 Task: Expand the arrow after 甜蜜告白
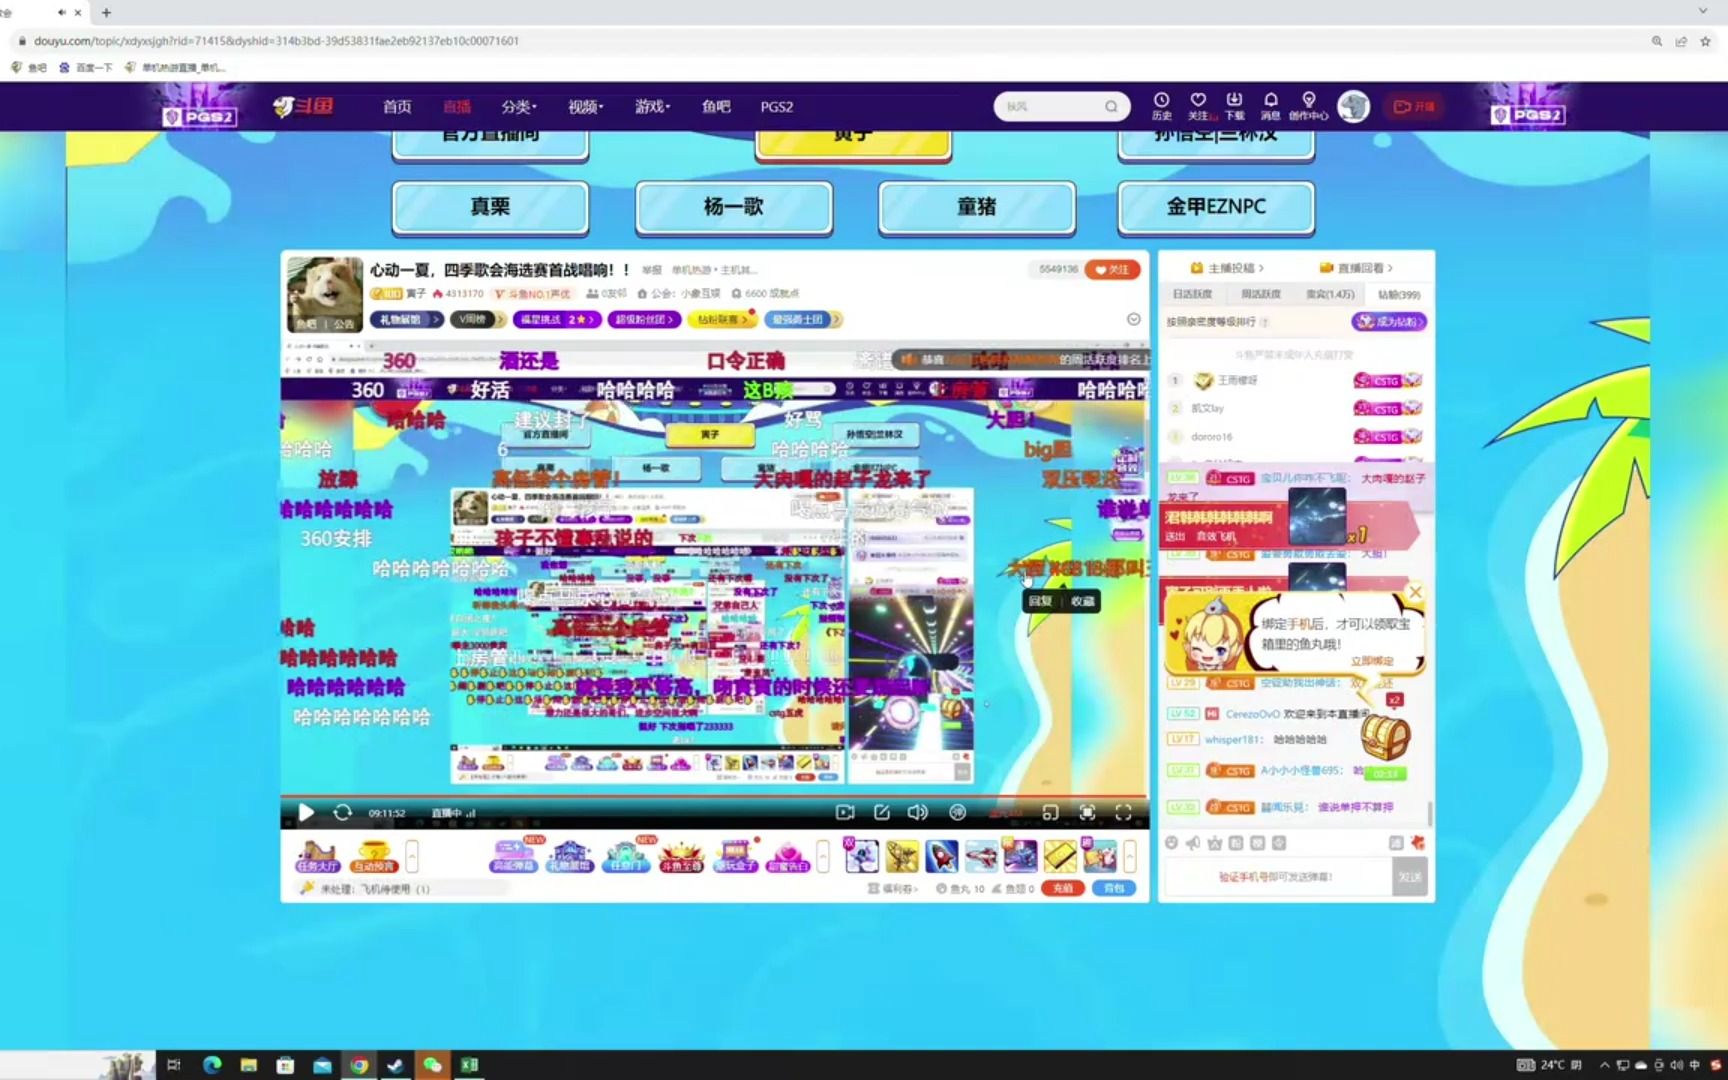[823, 856]
